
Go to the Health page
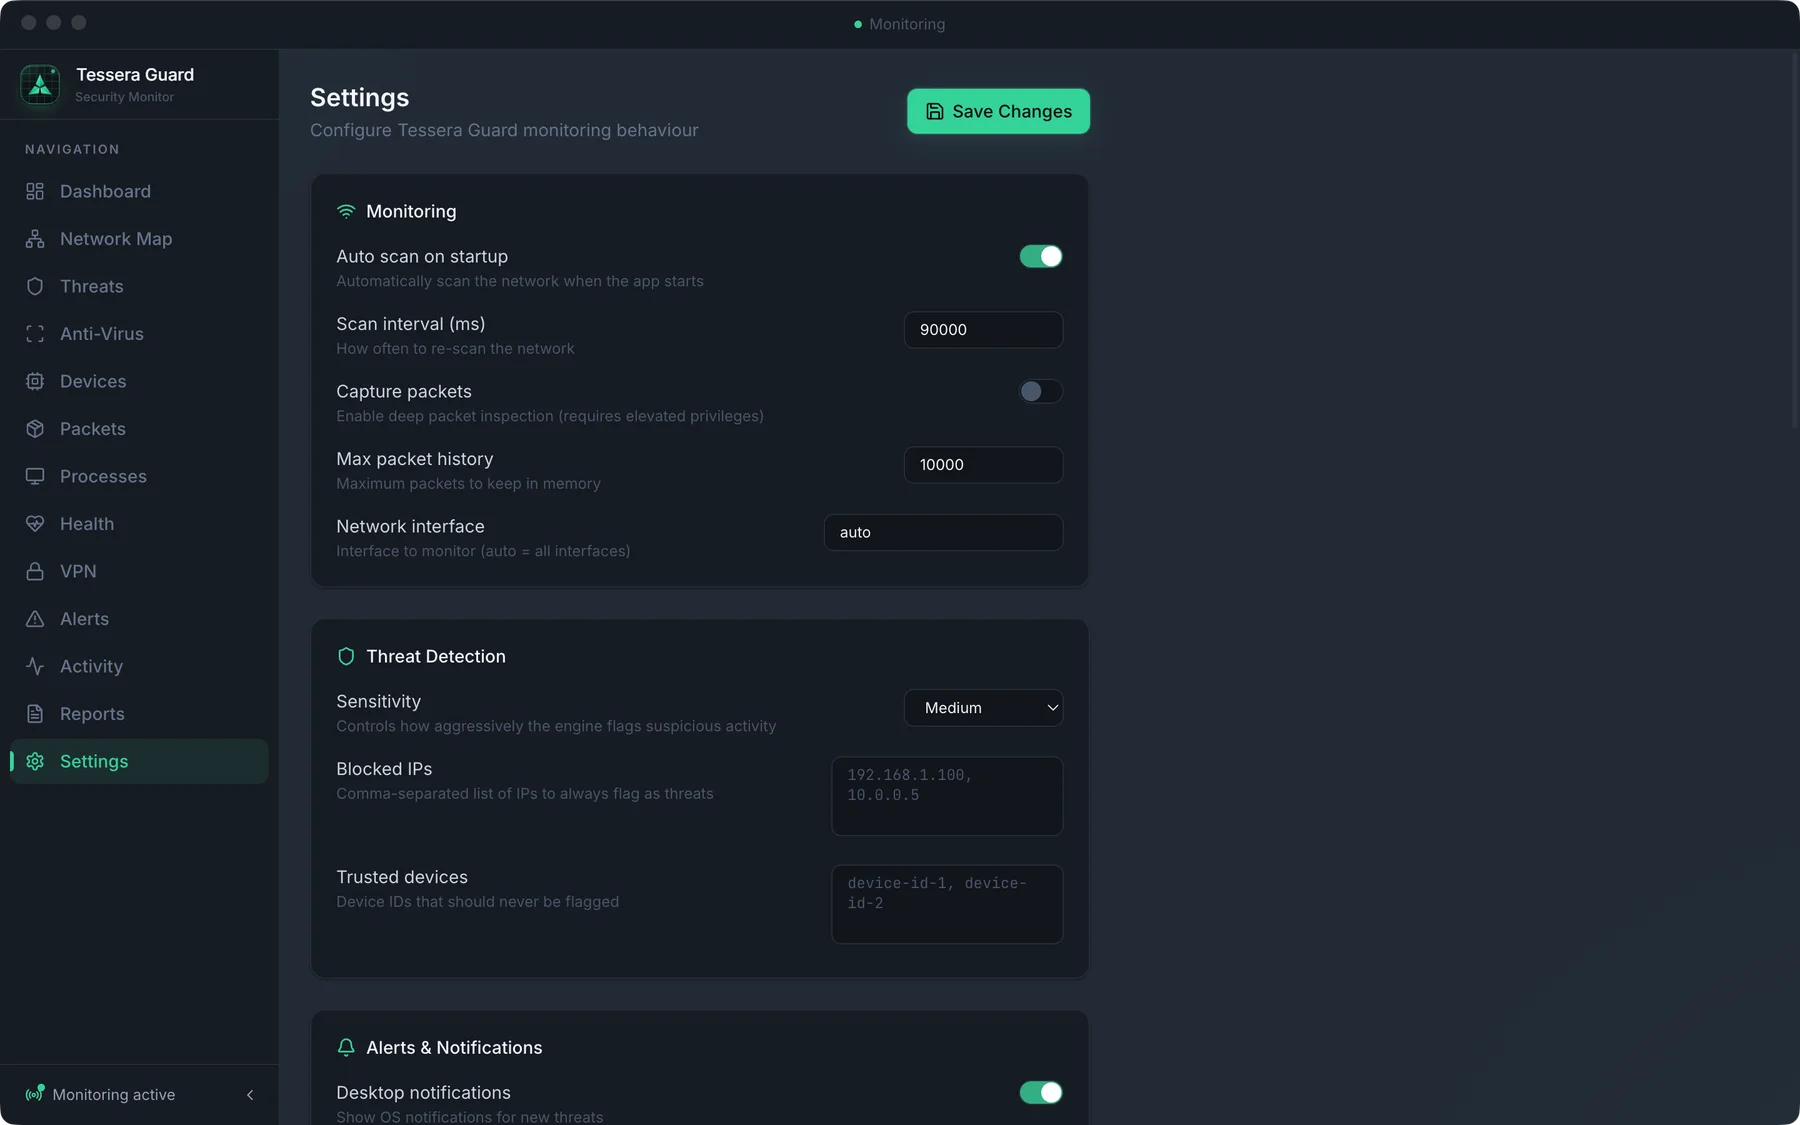pyautogui.click(x=139, y=524)
